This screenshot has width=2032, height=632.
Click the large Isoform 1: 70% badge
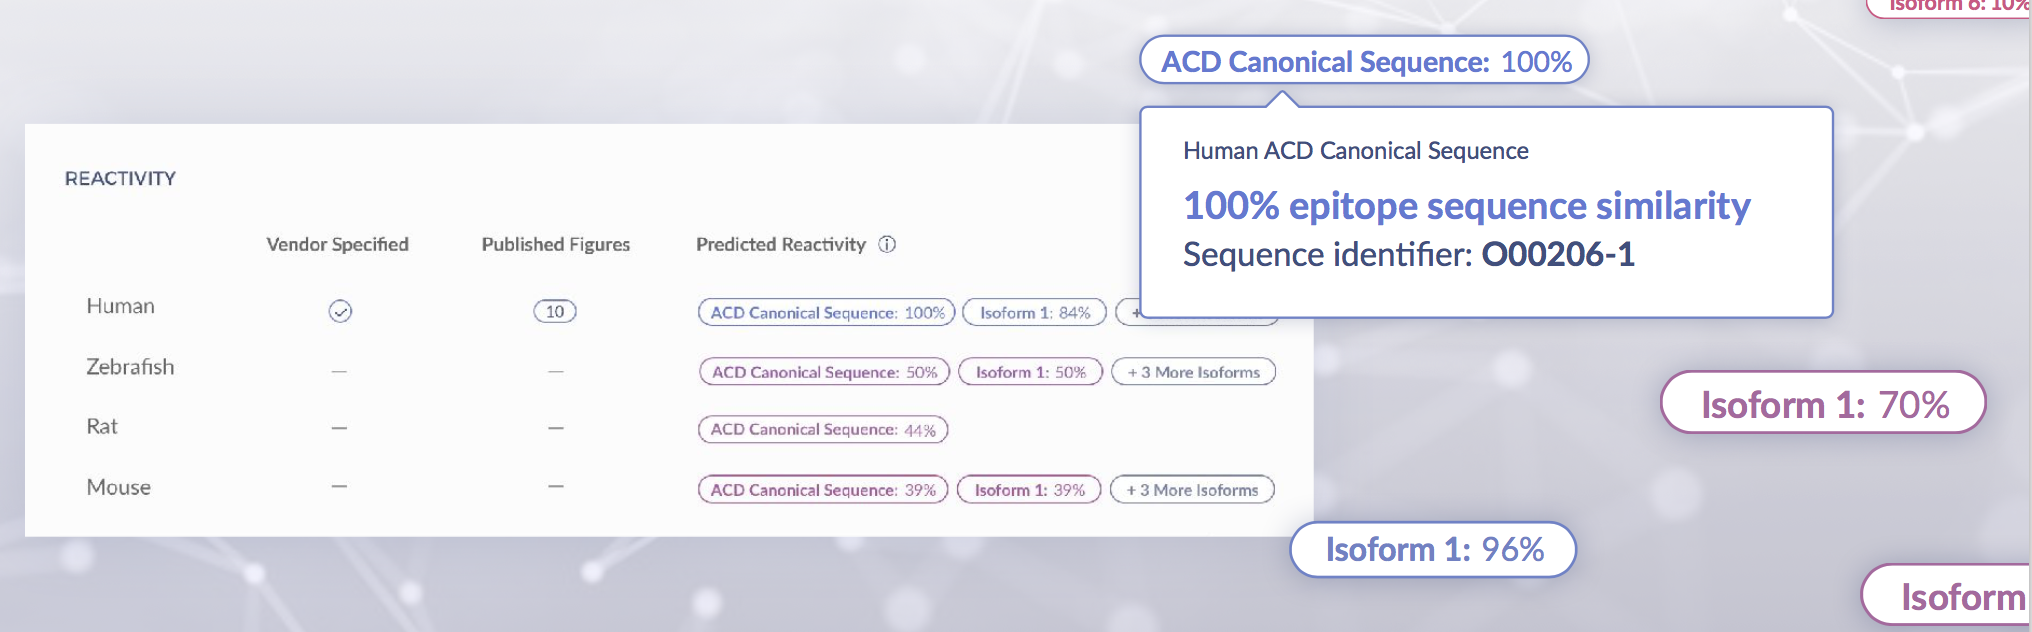1824,403
